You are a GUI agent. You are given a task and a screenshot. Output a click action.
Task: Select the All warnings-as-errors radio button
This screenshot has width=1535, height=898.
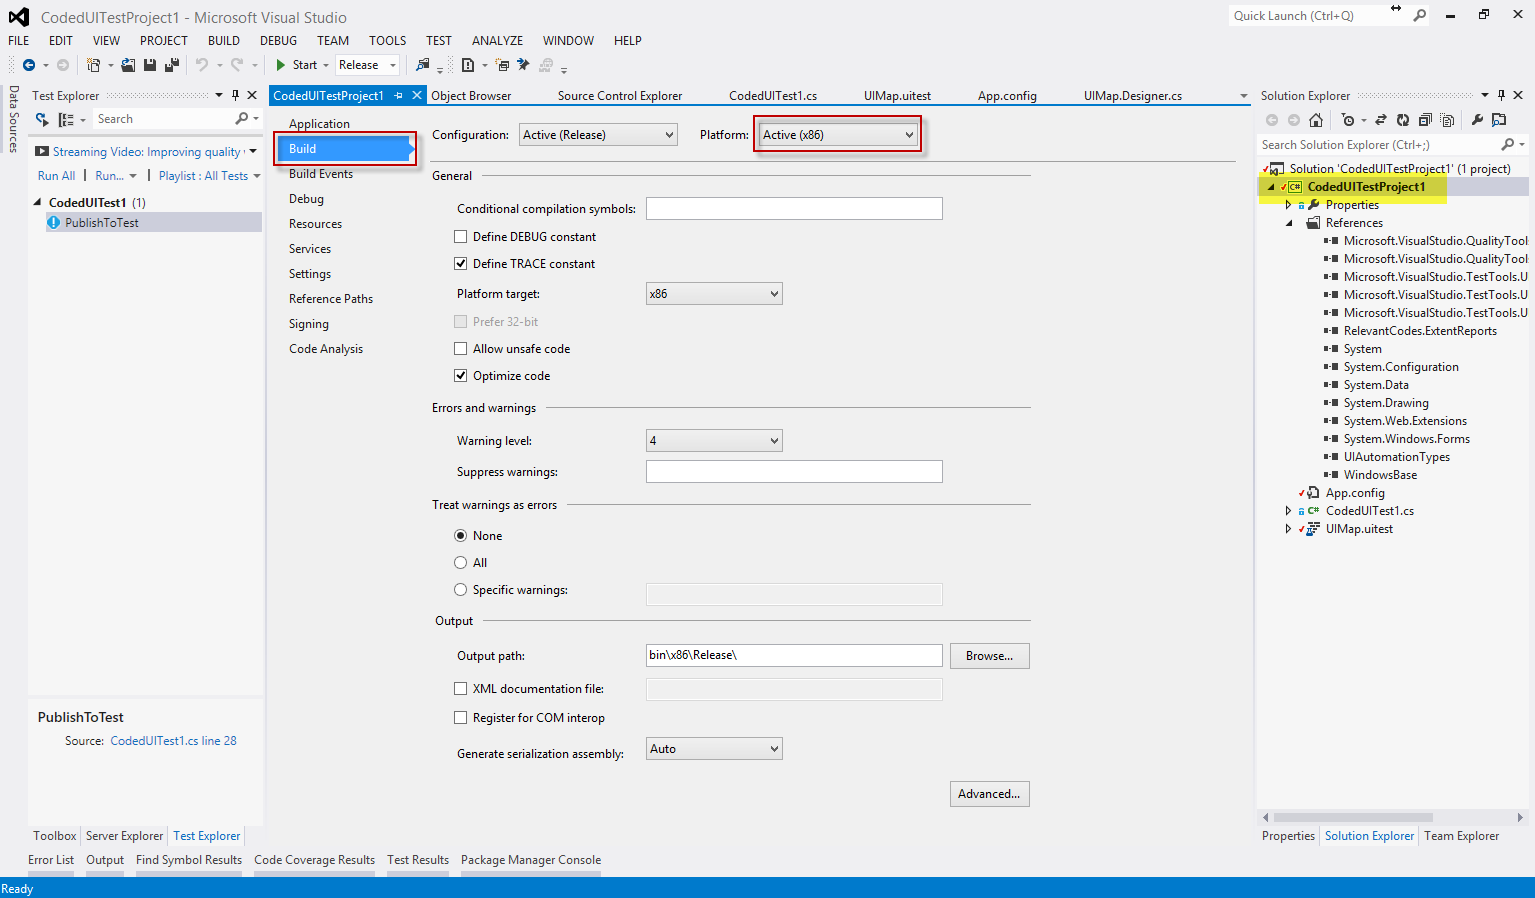coord(460,563)
